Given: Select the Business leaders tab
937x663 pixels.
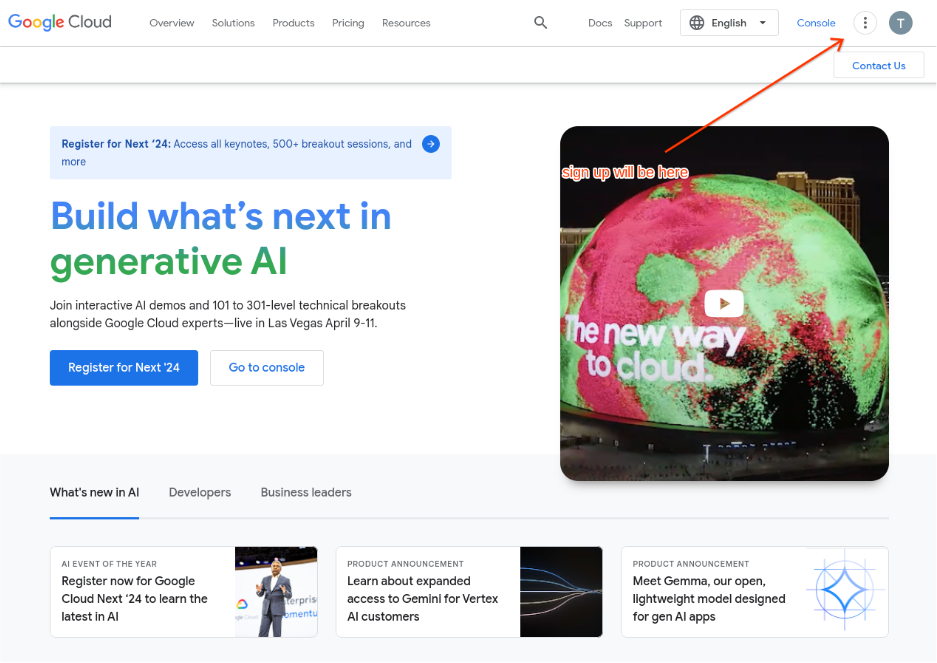Looking at the screenshot, I should pyautogui.click(x=306, y=492).
